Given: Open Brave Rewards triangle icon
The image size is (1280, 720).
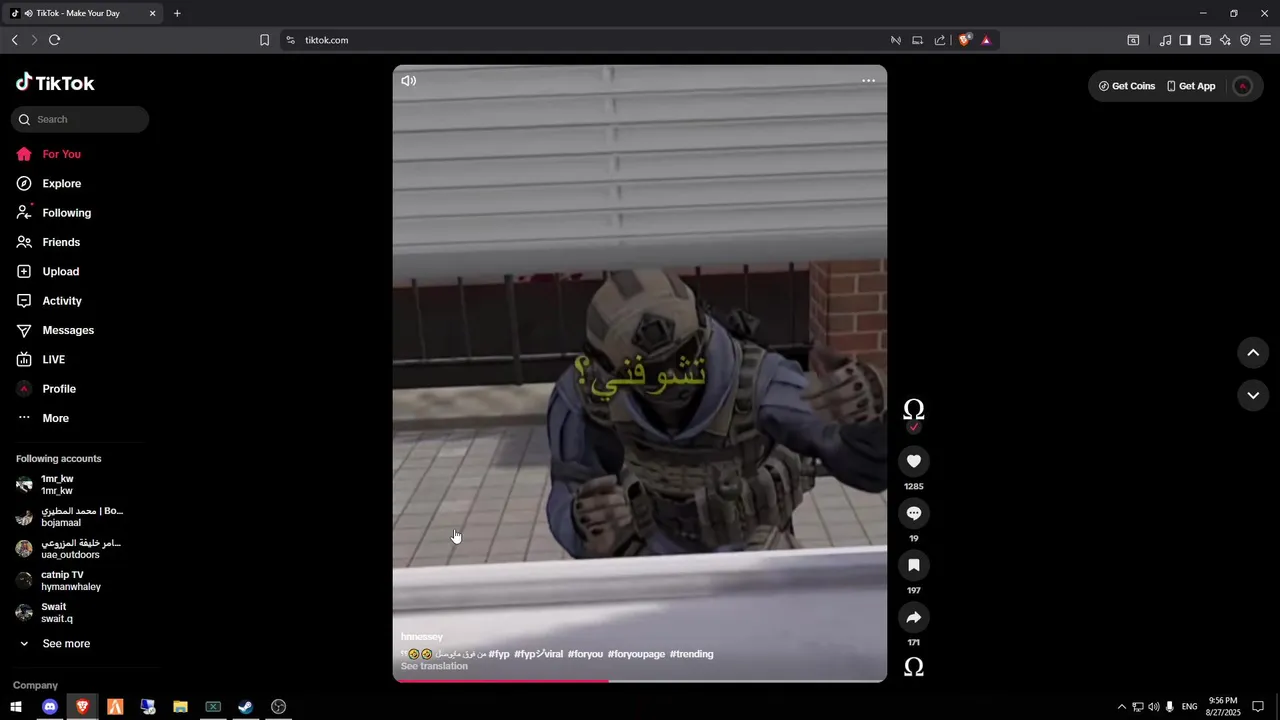Looking at the screenshot, I should 986,40.
